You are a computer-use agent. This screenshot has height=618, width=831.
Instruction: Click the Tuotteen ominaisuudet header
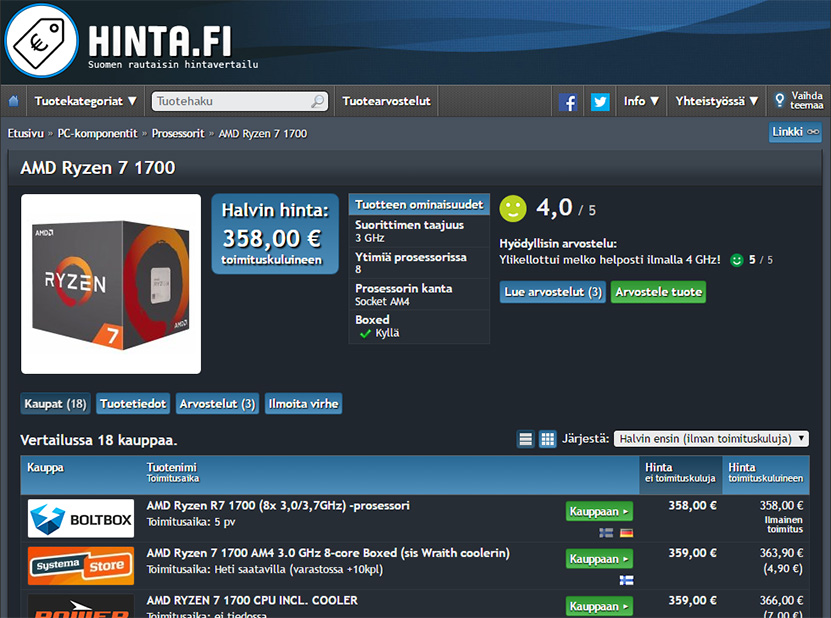pyautogui.click(x=419, y=205)
